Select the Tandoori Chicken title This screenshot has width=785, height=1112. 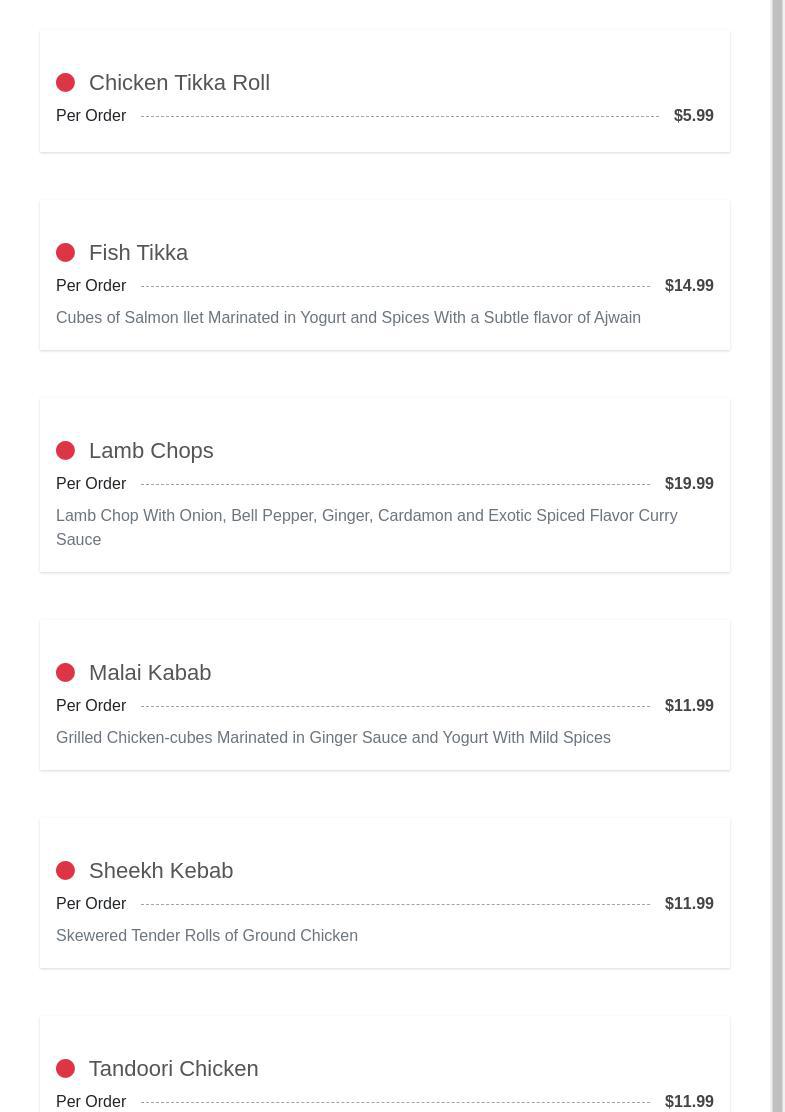(173, 1069)
